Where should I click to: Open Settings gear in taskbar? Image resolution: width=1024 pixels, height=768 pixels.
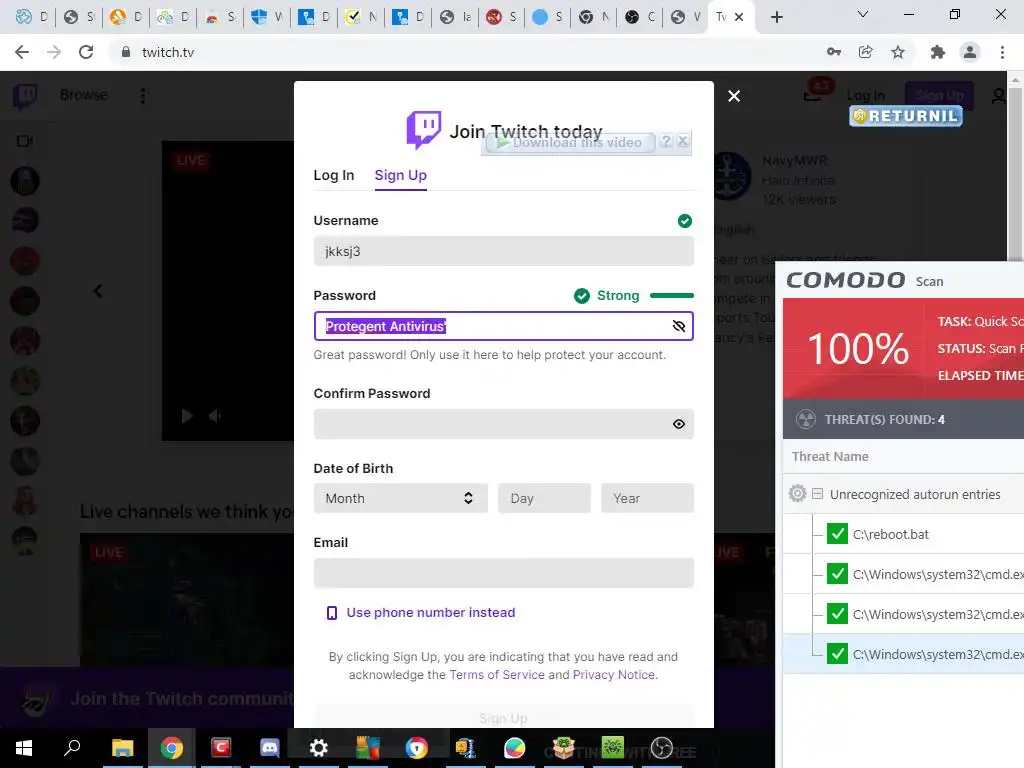point(318,748)
